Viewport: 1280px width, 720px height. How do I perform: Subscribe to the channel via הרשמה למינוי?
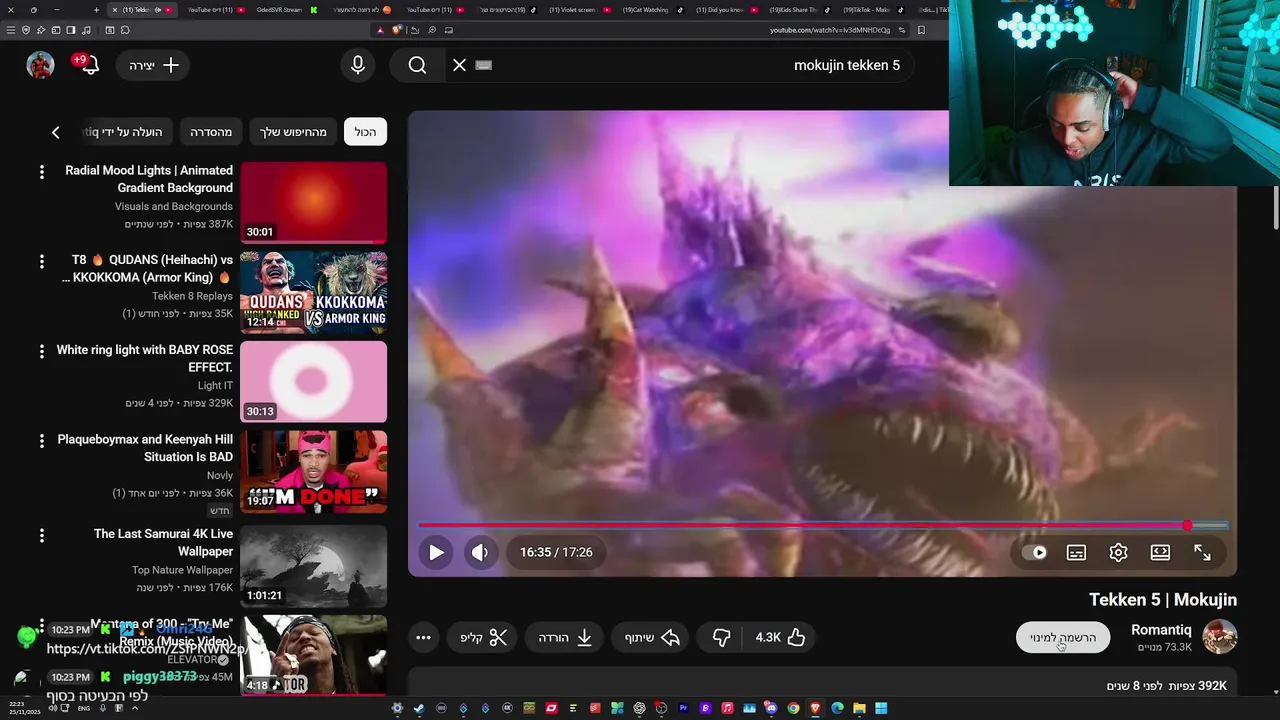(x=1063, y=637)
